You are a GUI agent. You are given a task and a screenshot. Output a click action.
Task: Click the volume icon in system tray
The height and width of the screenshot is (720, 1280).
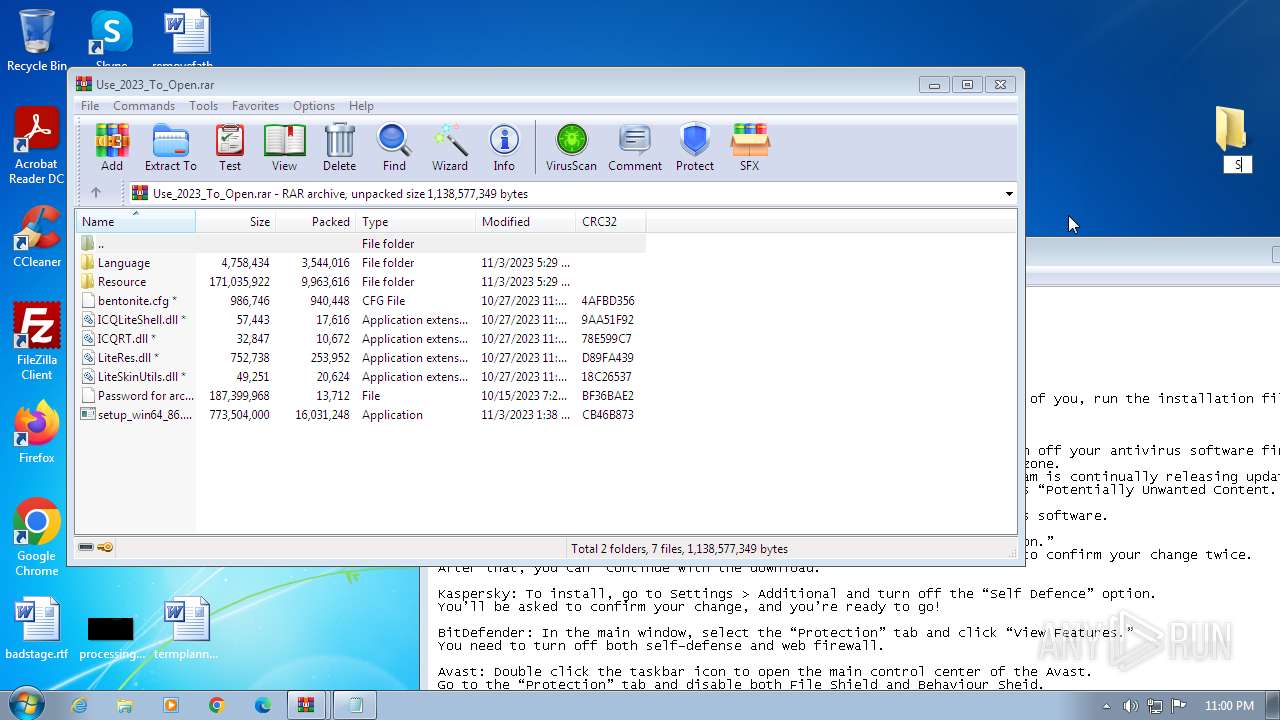[1131, 705]
